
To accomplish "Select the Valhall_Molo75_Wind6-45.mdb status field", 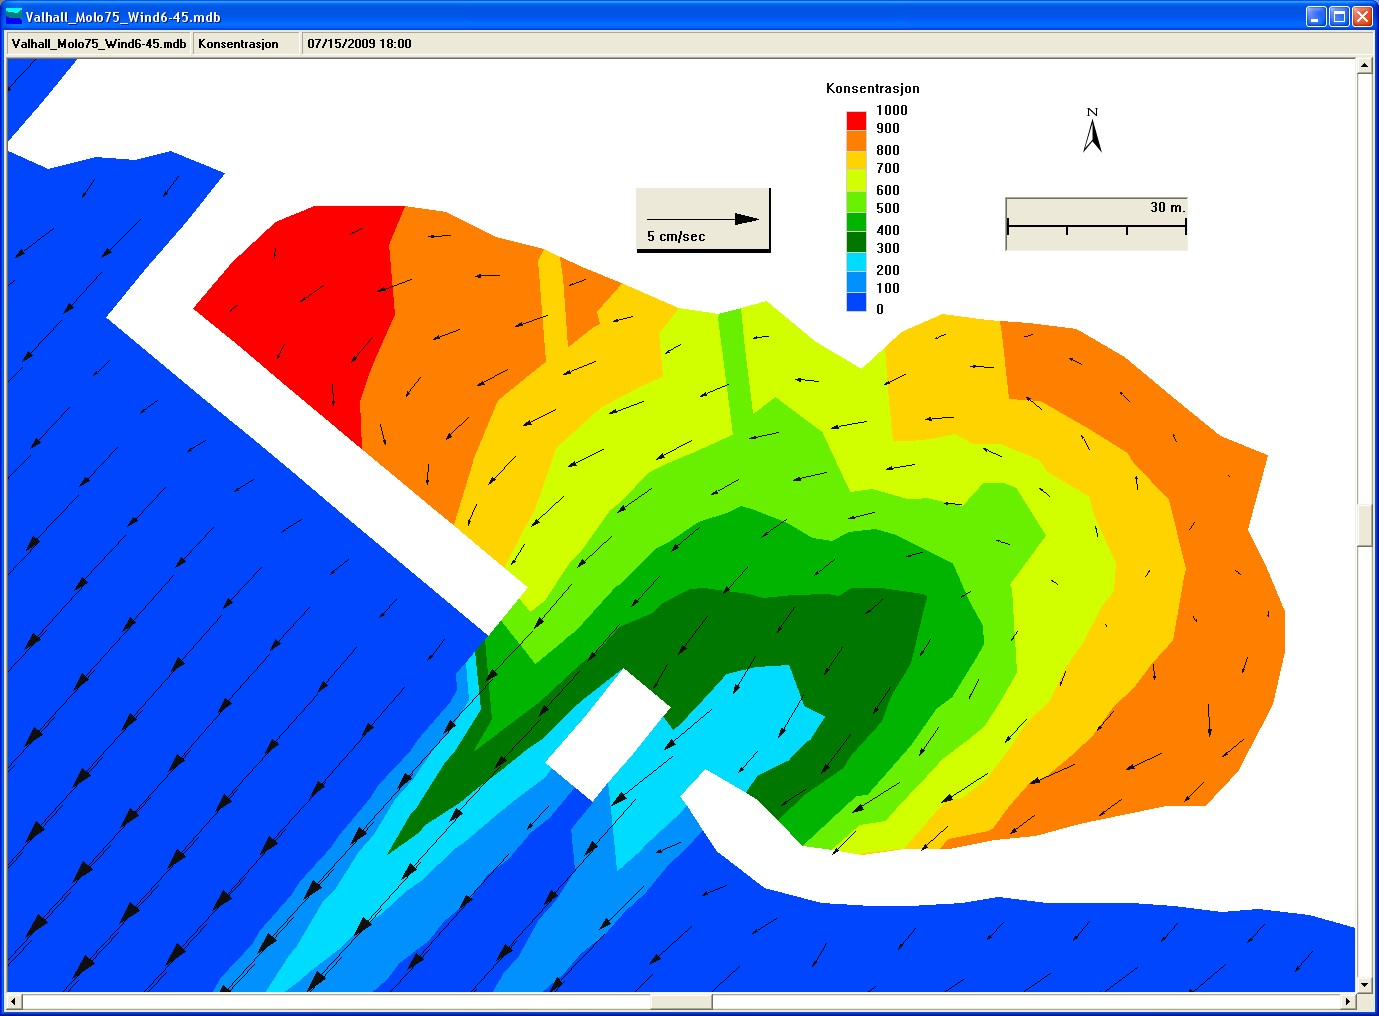I will (x=99, y=43).
